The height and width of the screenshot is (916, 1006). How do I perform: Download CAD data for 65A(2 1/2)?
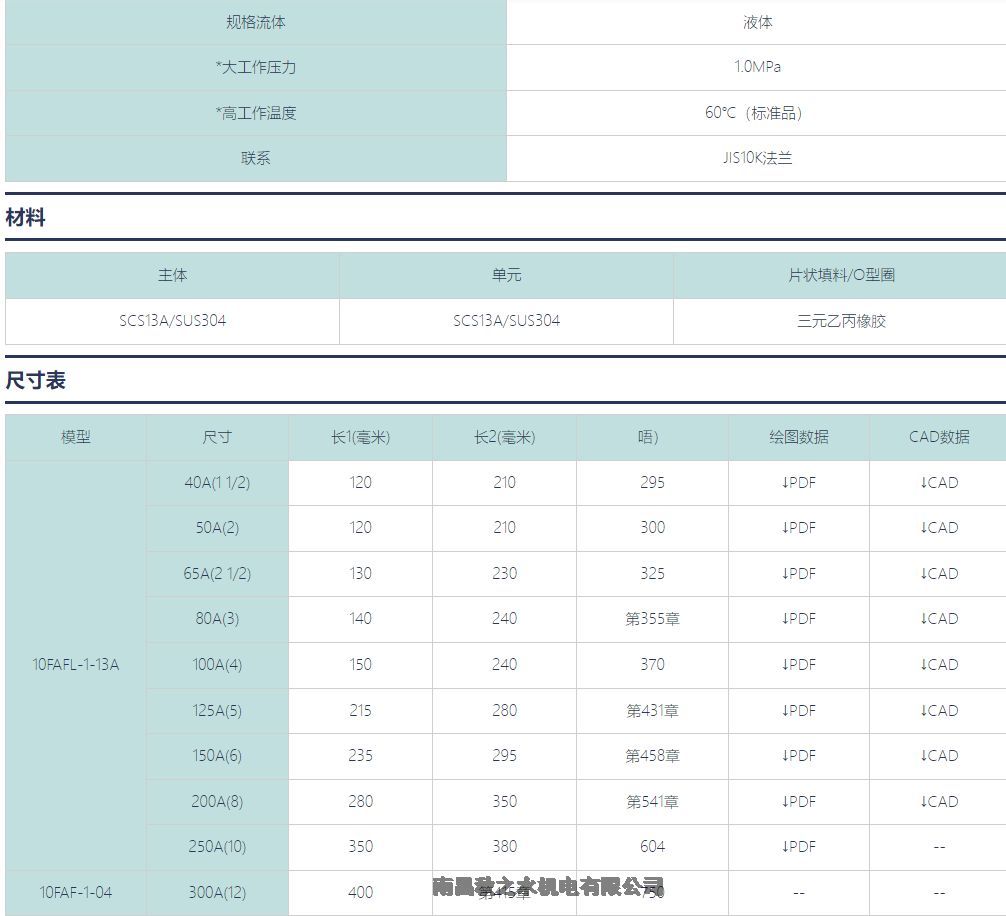[x=939, y=574]
